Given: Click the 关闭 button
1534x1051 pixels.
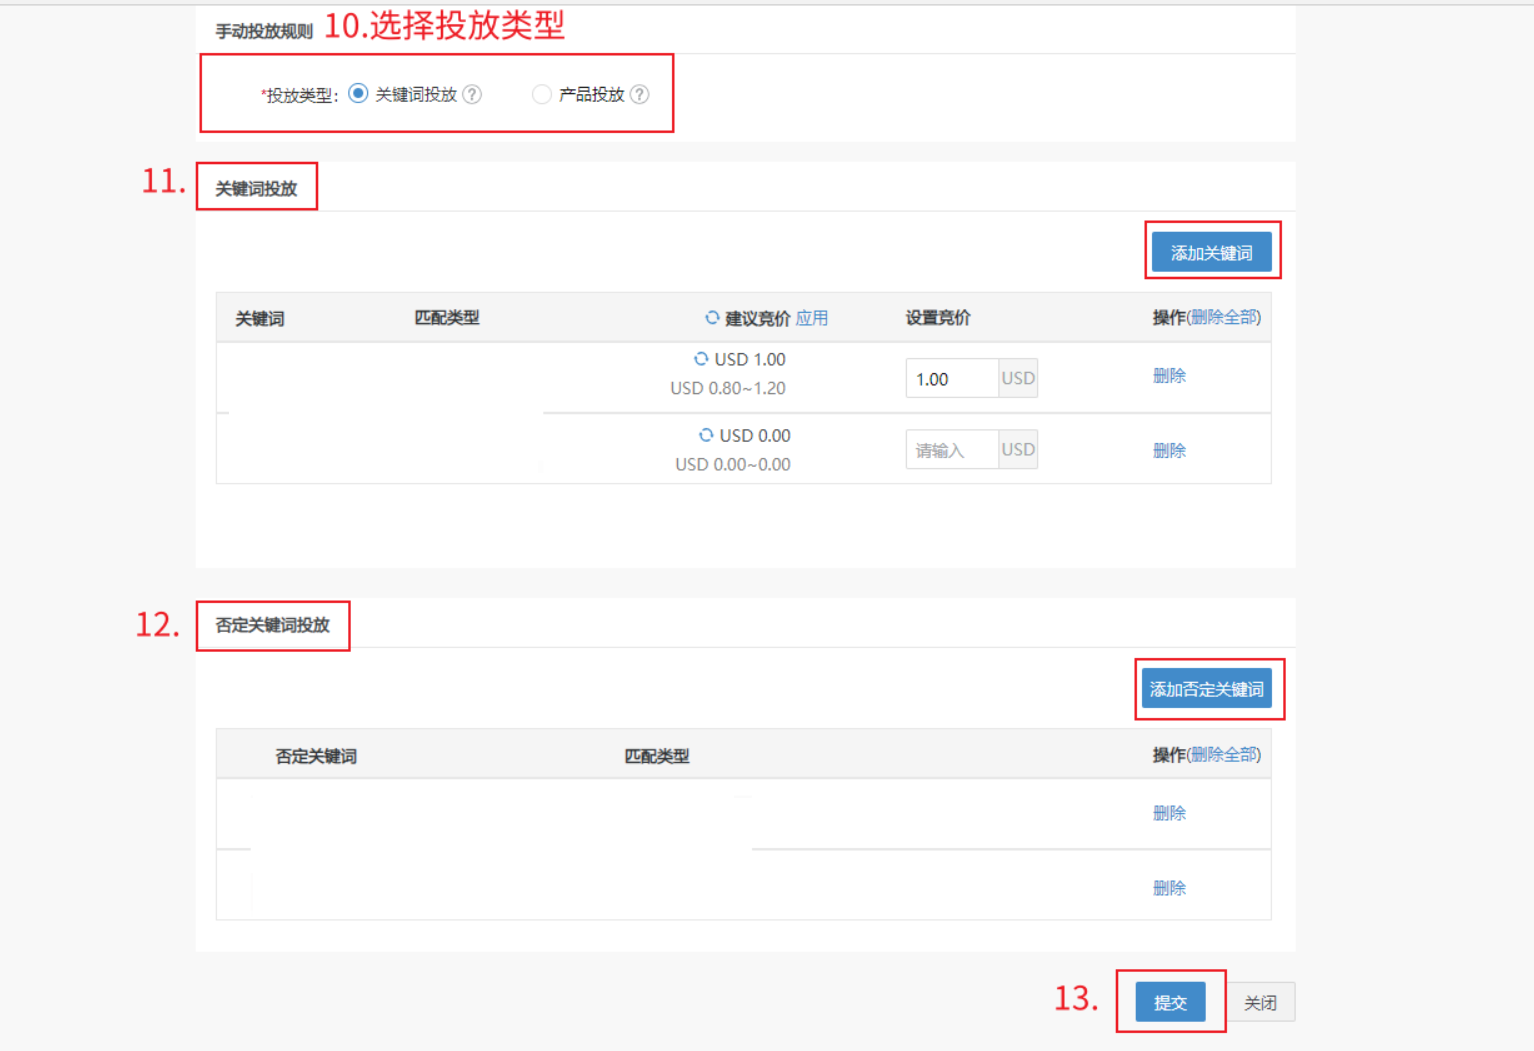Looking at the screenshot, I should pos(1260,1003).
